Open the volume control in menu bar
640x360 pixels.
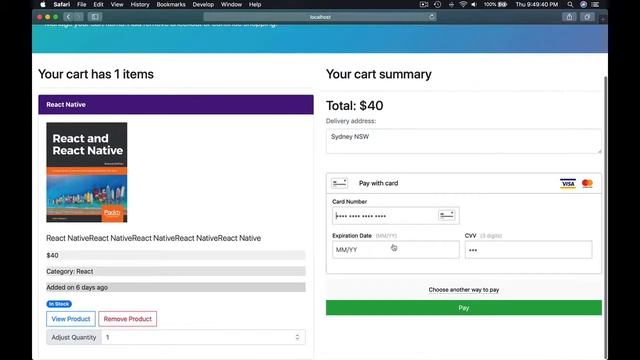coord(474,4)
